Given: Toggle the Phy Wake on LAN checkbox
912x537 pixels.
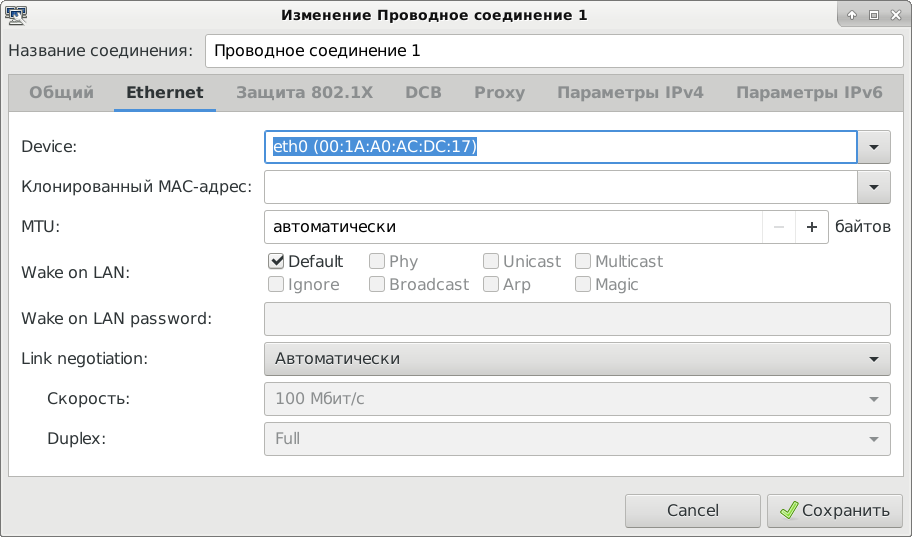Looking at the screenshot, I should (377, 261).
